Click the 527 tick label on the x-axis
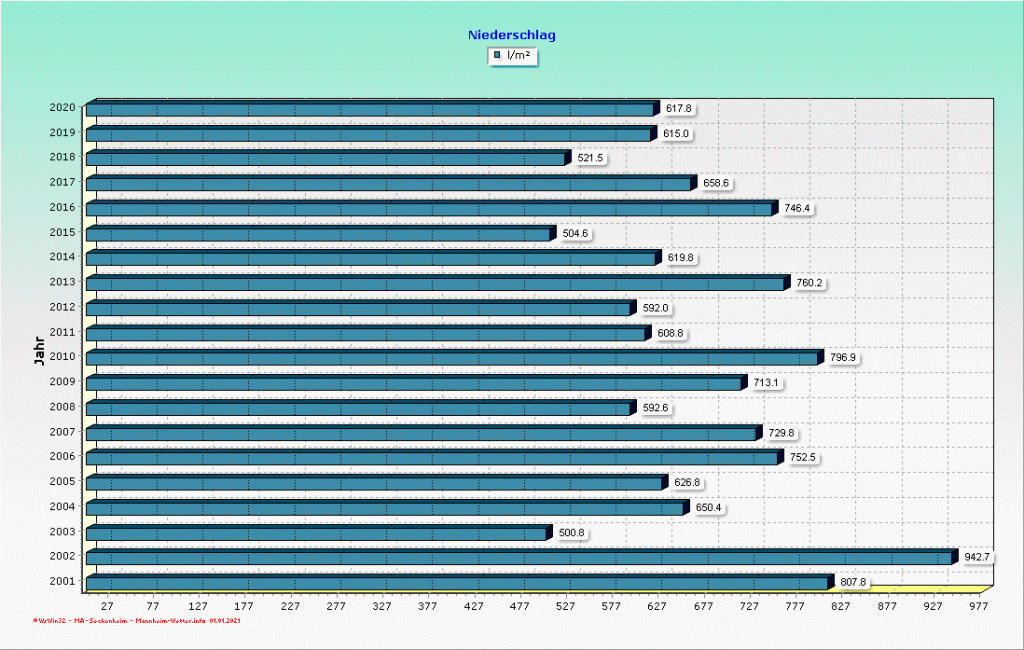The width and height of the screenshot is (1024, 650). click(x=566, y=605)
